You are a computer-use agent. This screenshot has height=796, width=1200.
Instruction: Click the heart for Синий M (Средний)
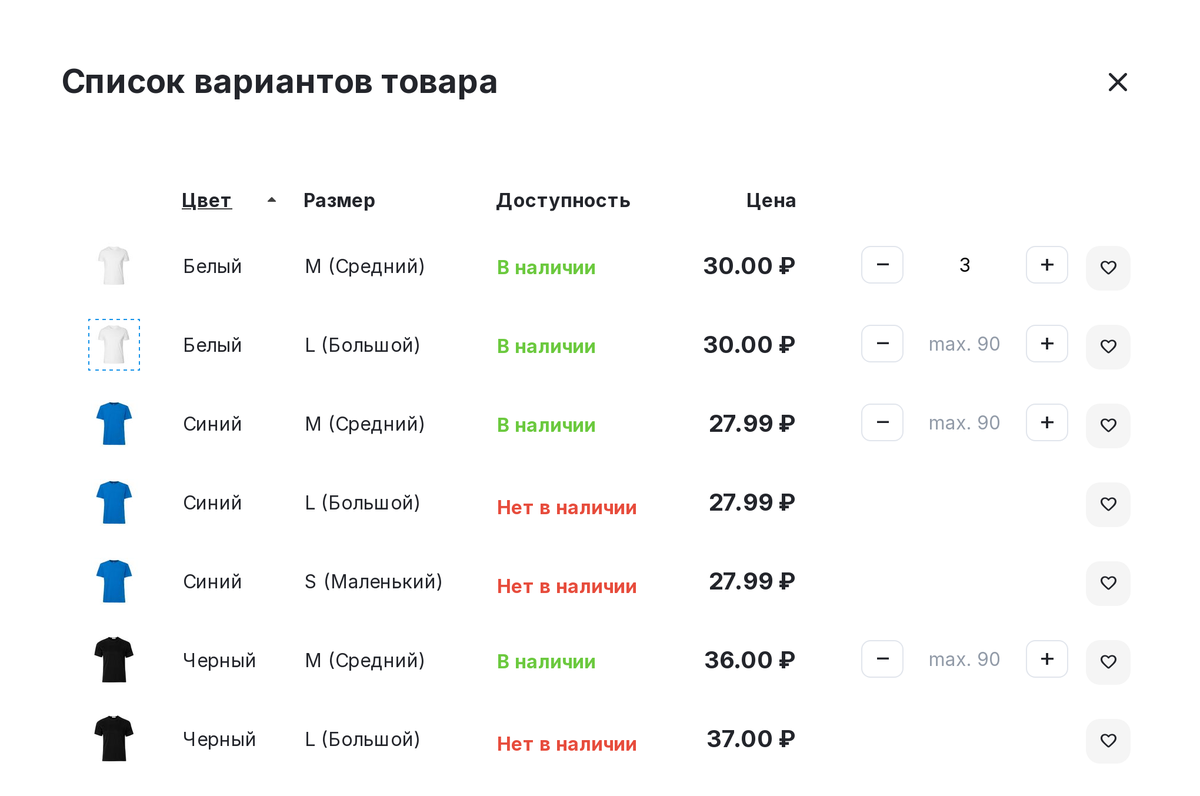(x=1108, y=425)
